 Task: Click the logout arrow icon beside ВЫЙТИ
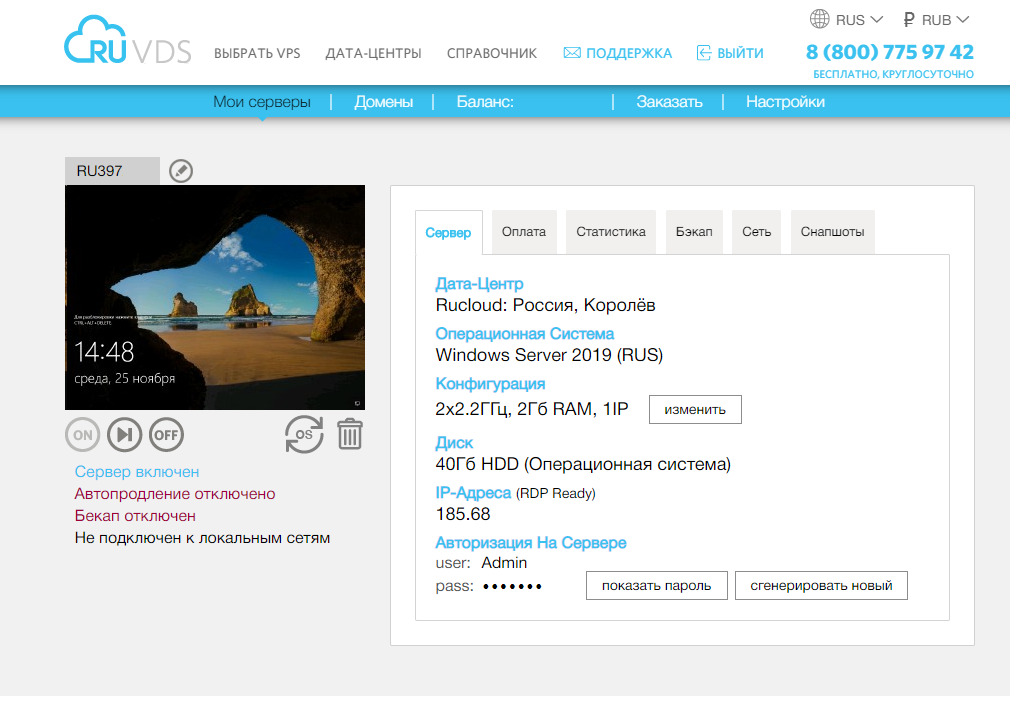(704, 53)
